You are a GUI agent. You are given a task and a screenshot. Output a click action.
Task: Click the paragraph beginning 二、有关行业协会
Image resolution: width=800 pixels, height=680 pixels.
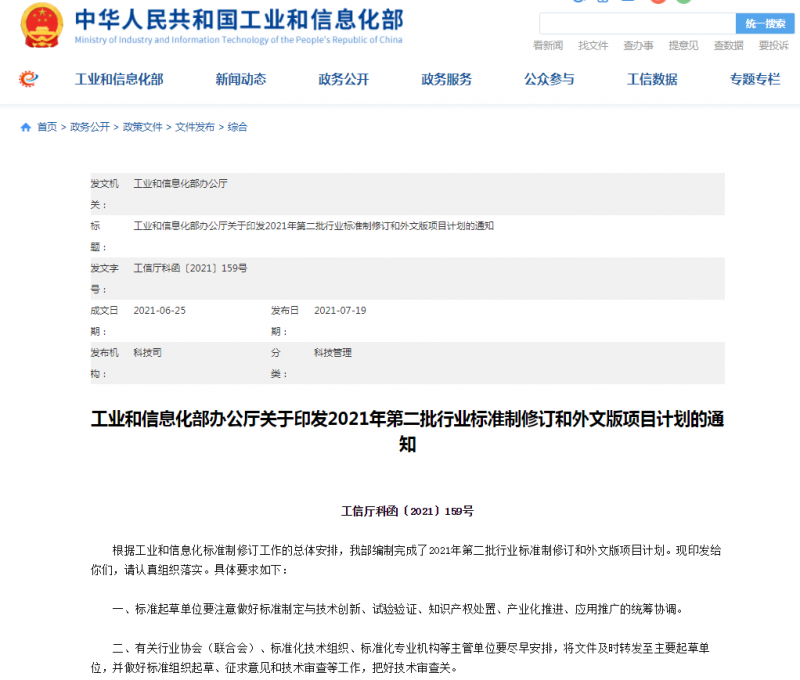[x=401, y=658]
